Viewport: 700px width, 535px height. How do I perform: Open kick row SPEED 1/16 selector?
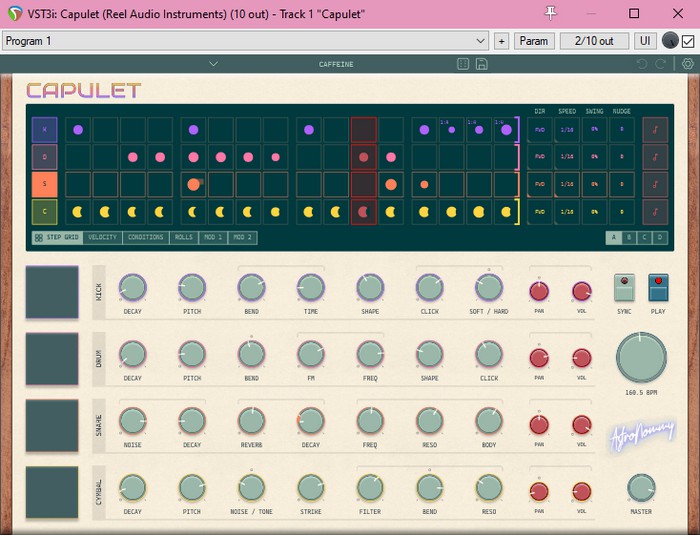pos(567,130)
